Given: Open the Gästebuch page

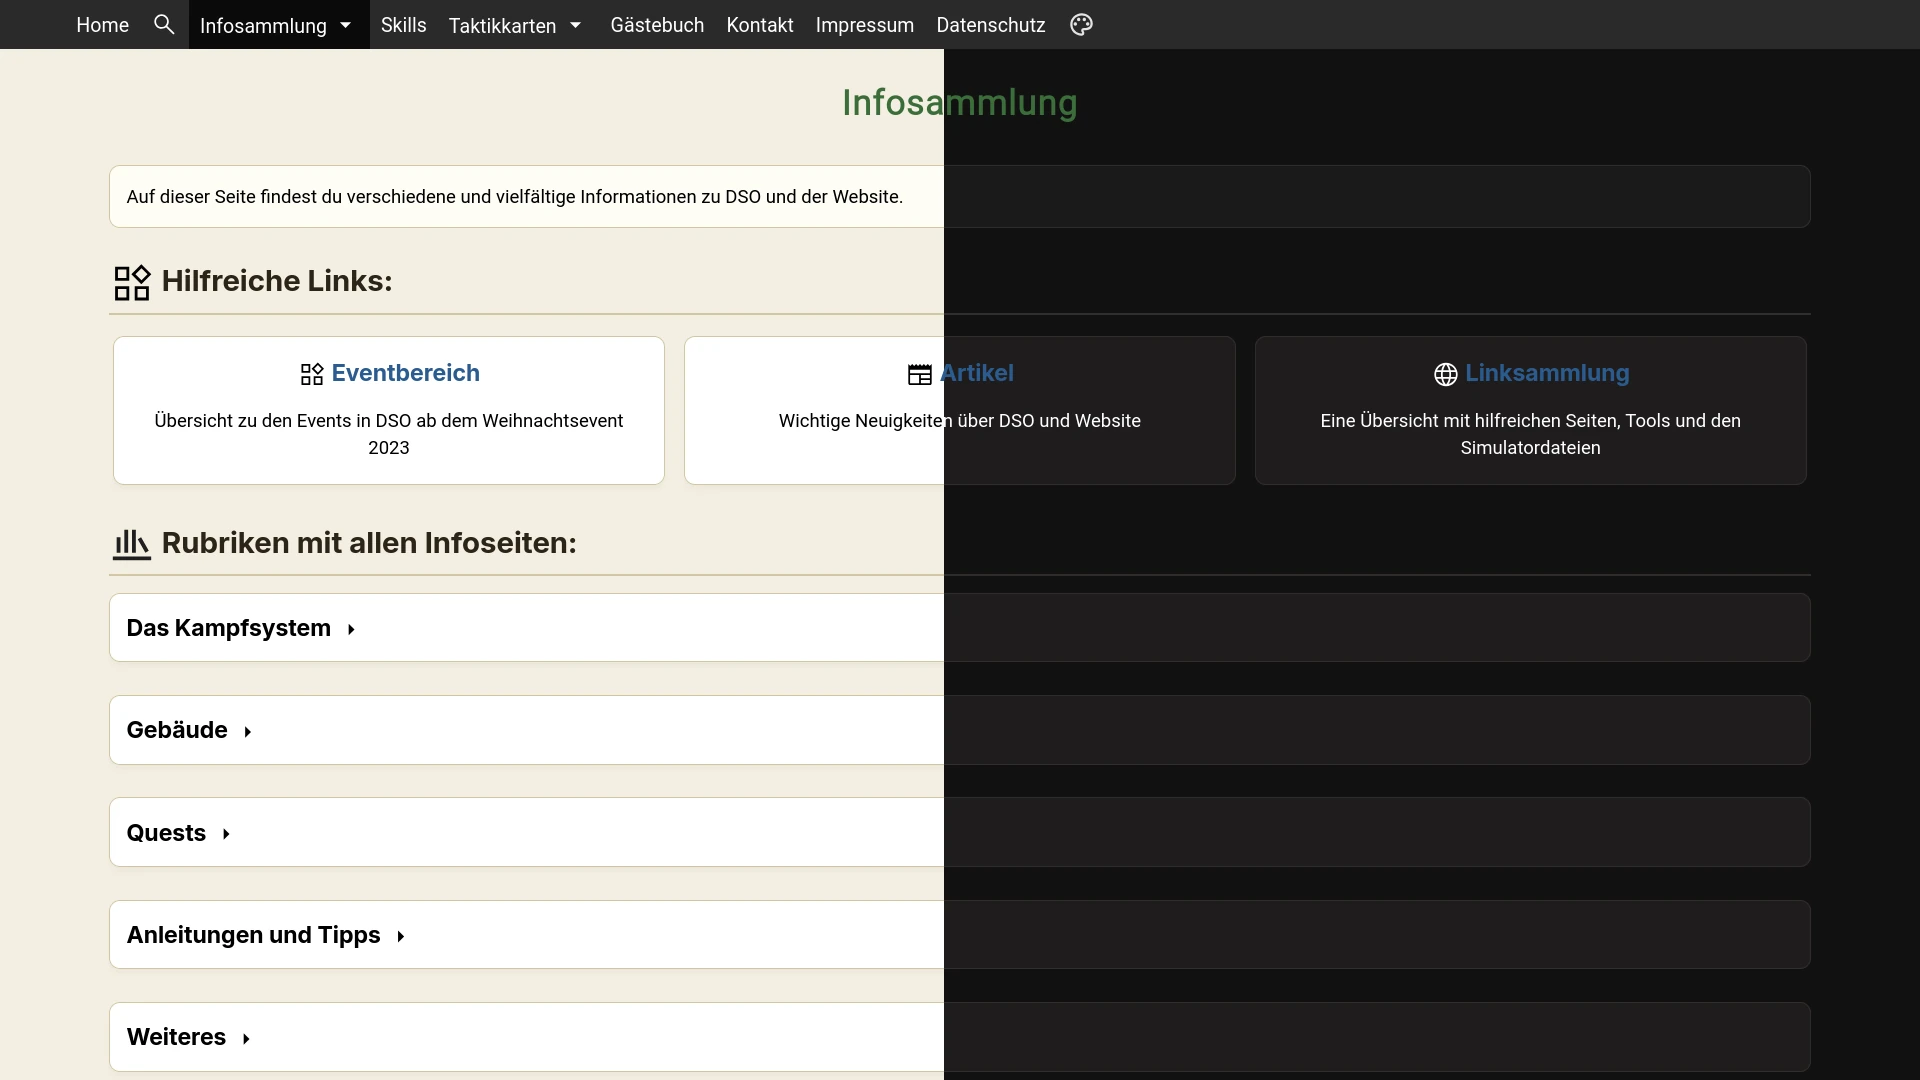Looking at the screenshot, I should (657, 25).
